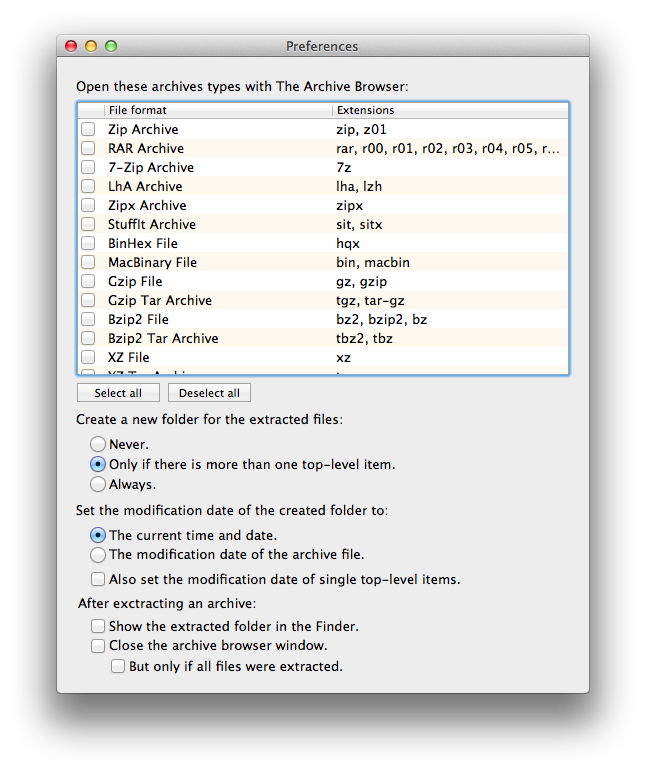Check the RAR Archive checkbox

(x=88, y=148)
